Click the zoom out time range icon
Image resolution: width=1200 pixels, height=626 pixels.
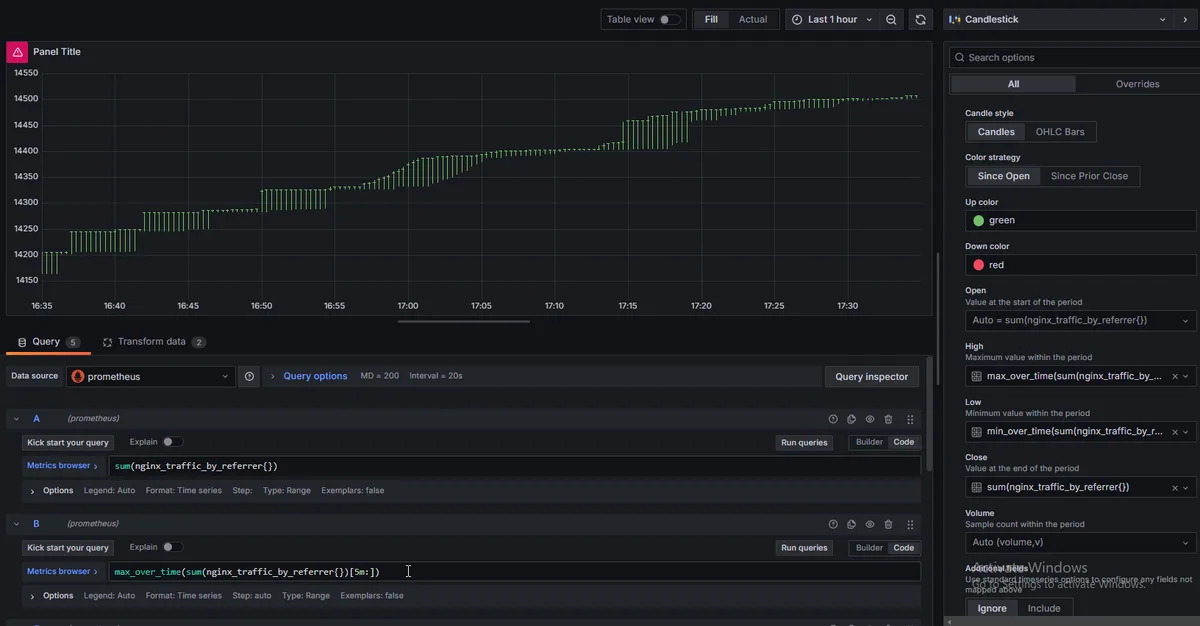pyautogui.click(x=891, y=19)
